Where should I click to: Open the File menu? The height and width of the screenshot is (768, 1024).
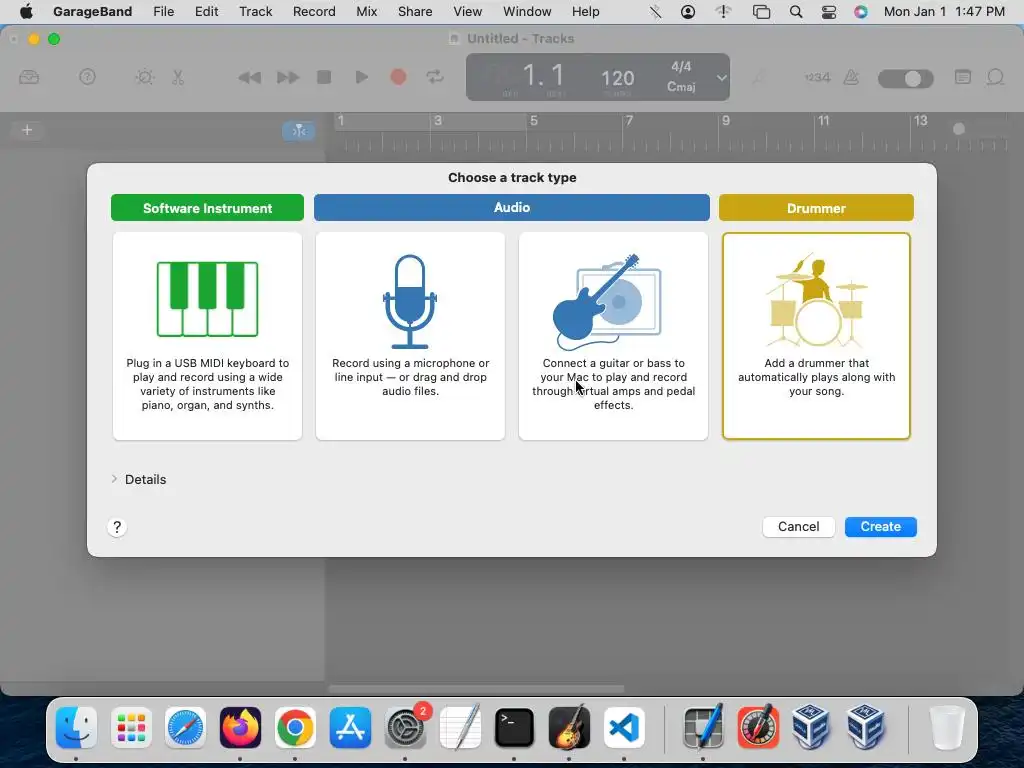[x=163, y=11]
